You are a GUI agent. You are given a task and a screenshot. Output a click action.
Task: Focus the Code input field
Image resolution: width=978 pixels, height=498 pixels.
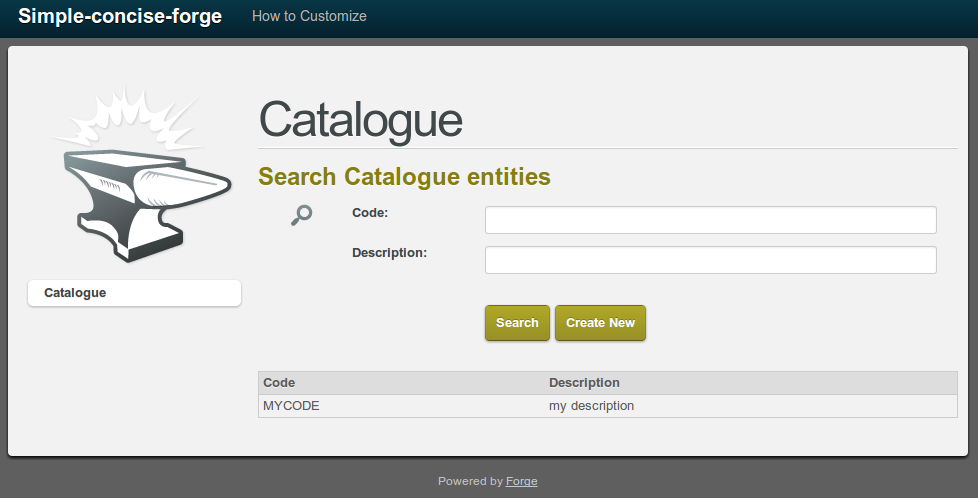pos(710,220)
